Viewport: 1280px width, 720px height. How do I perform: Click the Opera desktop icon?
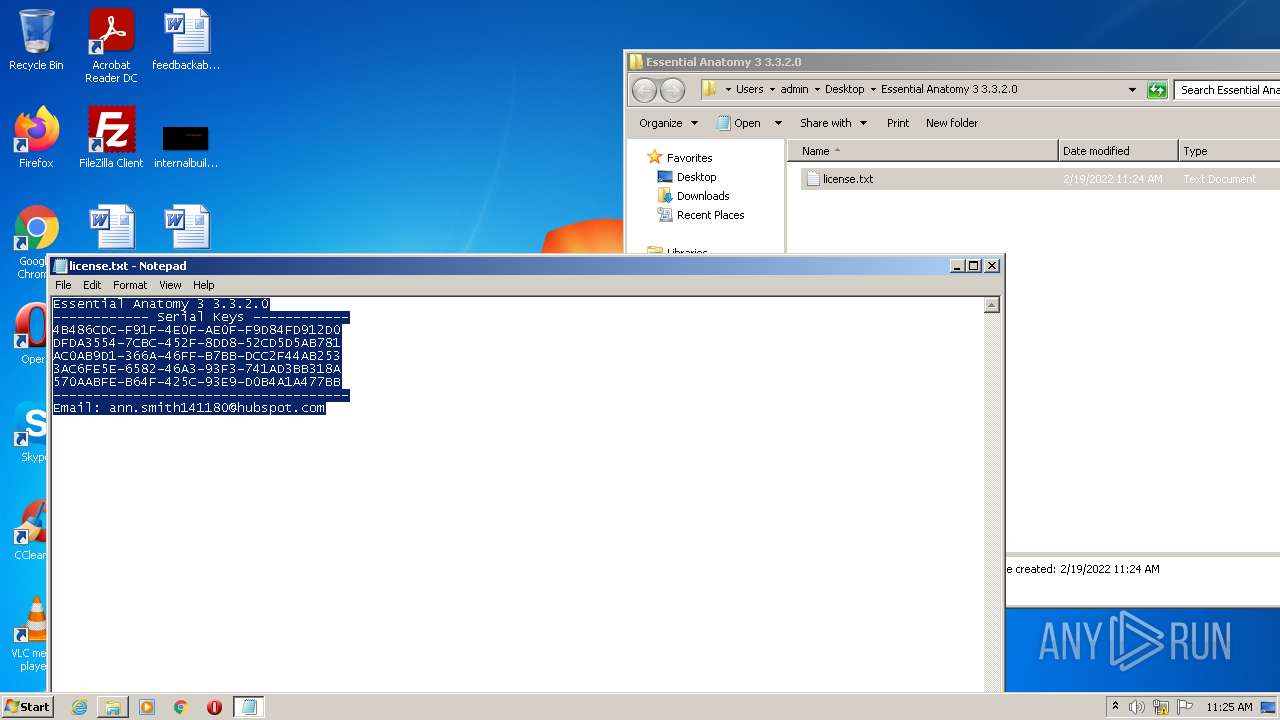(32, 334)
